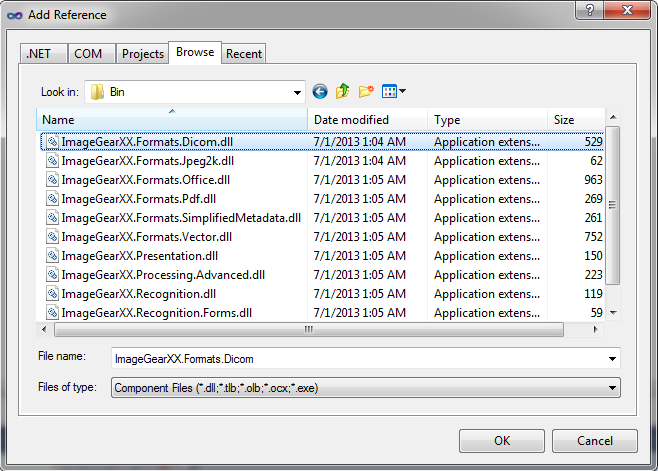Select ImageGearXX.Recognition.dll file name
This screenshot has width=658, height=471.
pos(138,294)
